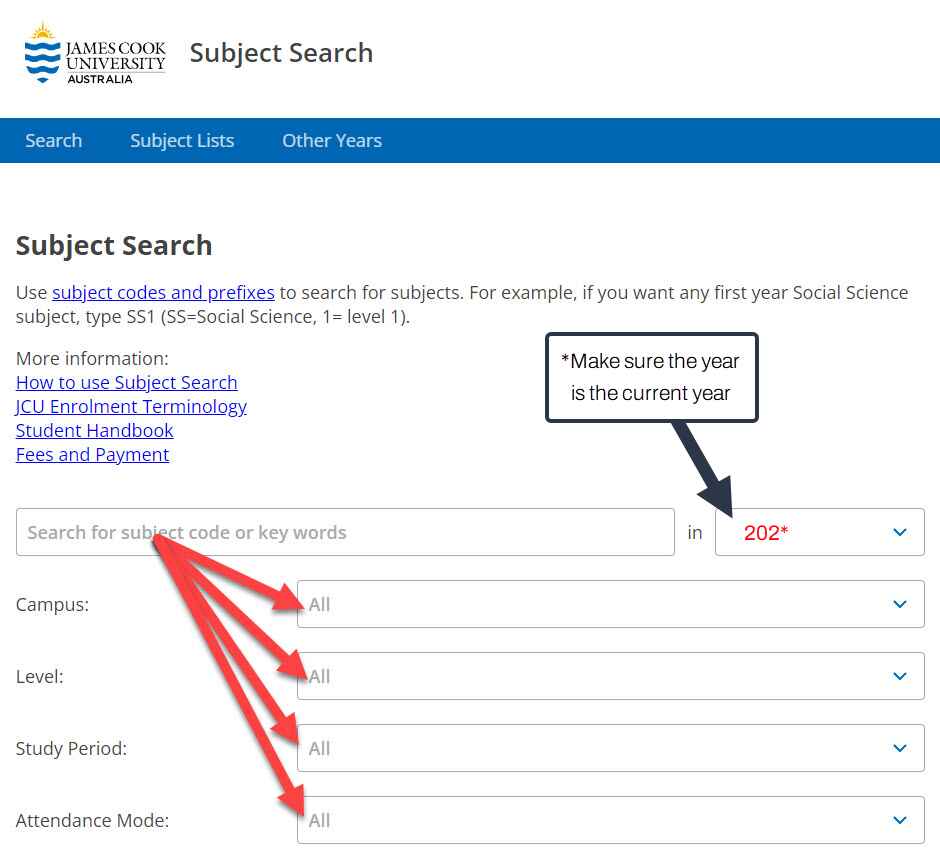Screen dimensions: 940x859
Task: Open JCU Enrolment Terminology link
Action: coord(131,406)
